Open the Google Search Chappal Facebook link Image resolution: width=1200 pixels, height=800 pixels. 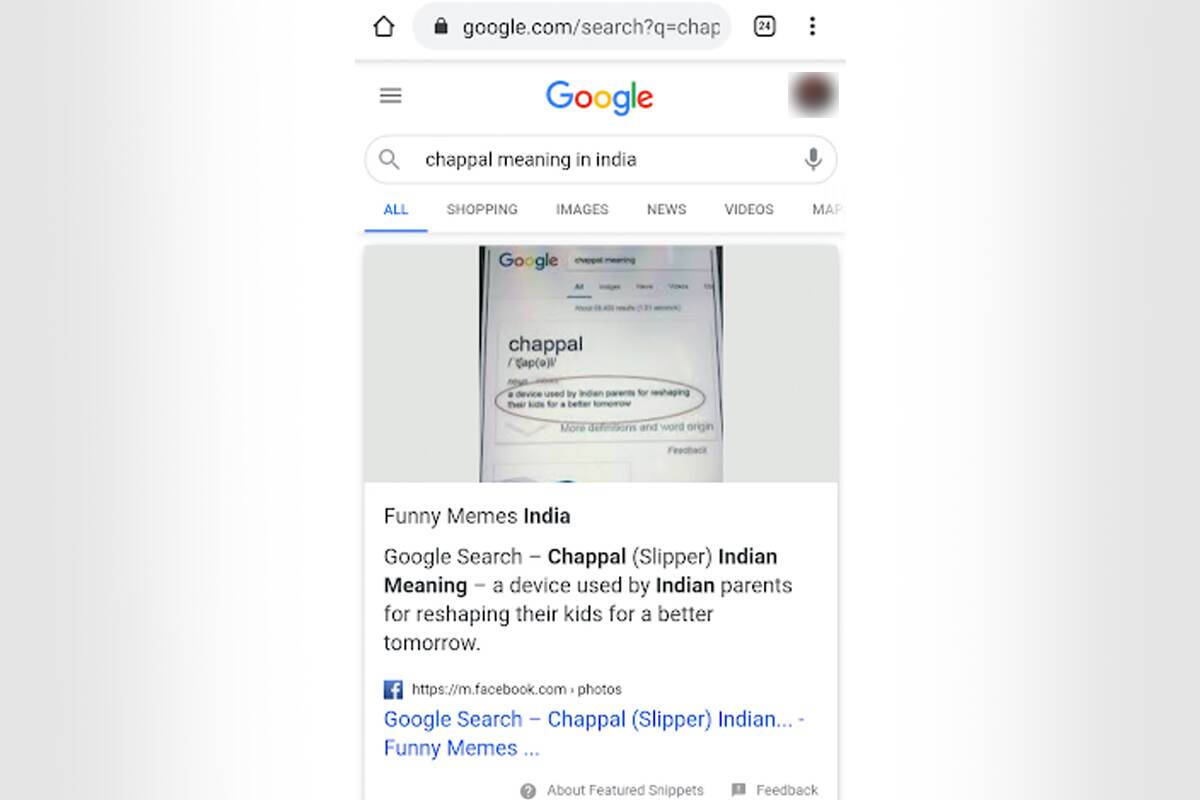[595, 733]
